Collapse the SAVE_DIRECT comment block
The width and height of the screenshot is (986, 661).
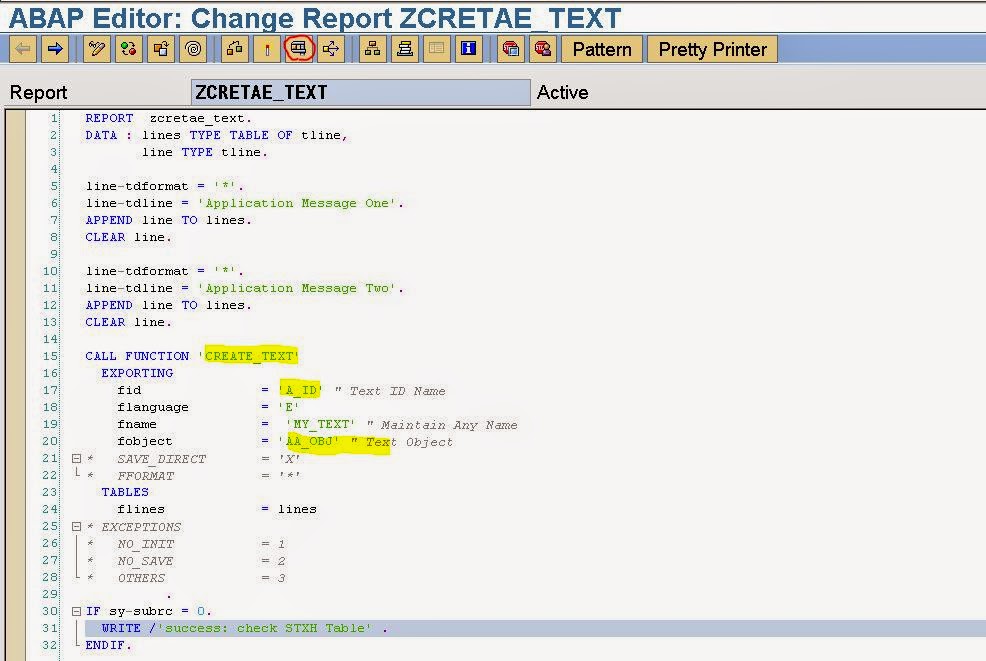tap(77, 457)
